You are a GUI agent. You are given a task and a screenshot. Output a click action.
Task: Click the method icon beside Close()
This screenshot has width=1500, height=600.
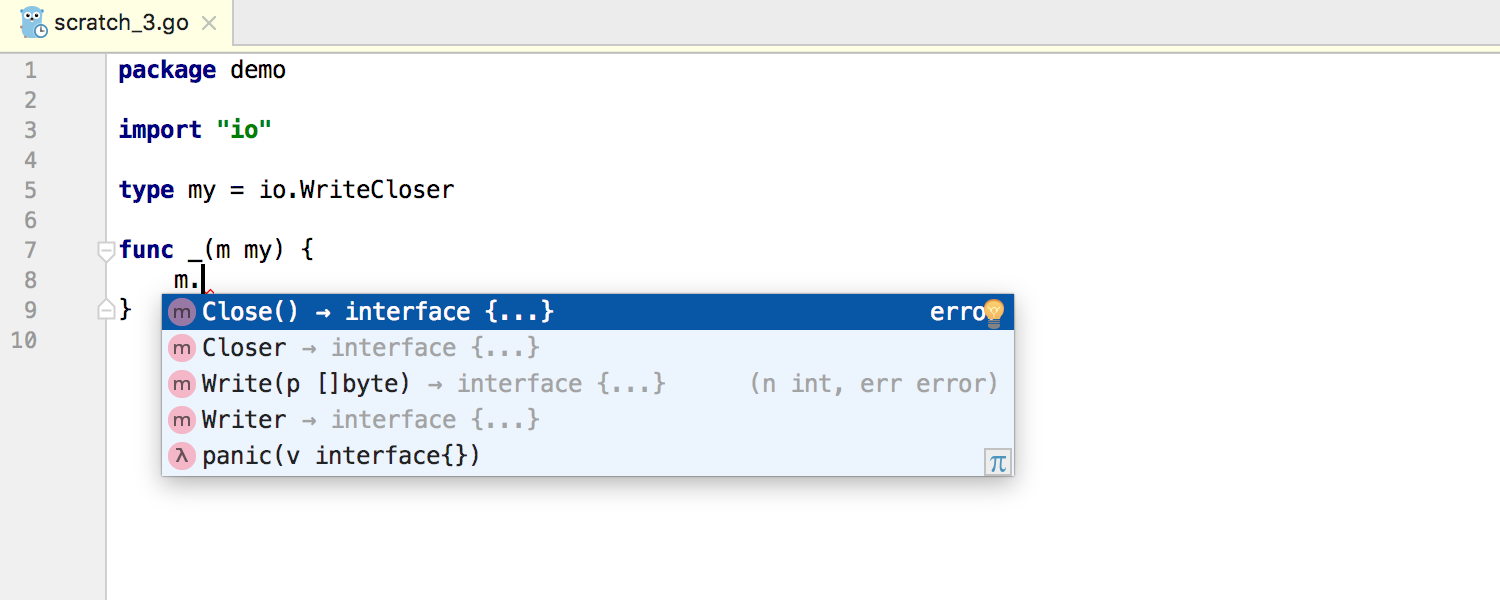pos(181,312)
